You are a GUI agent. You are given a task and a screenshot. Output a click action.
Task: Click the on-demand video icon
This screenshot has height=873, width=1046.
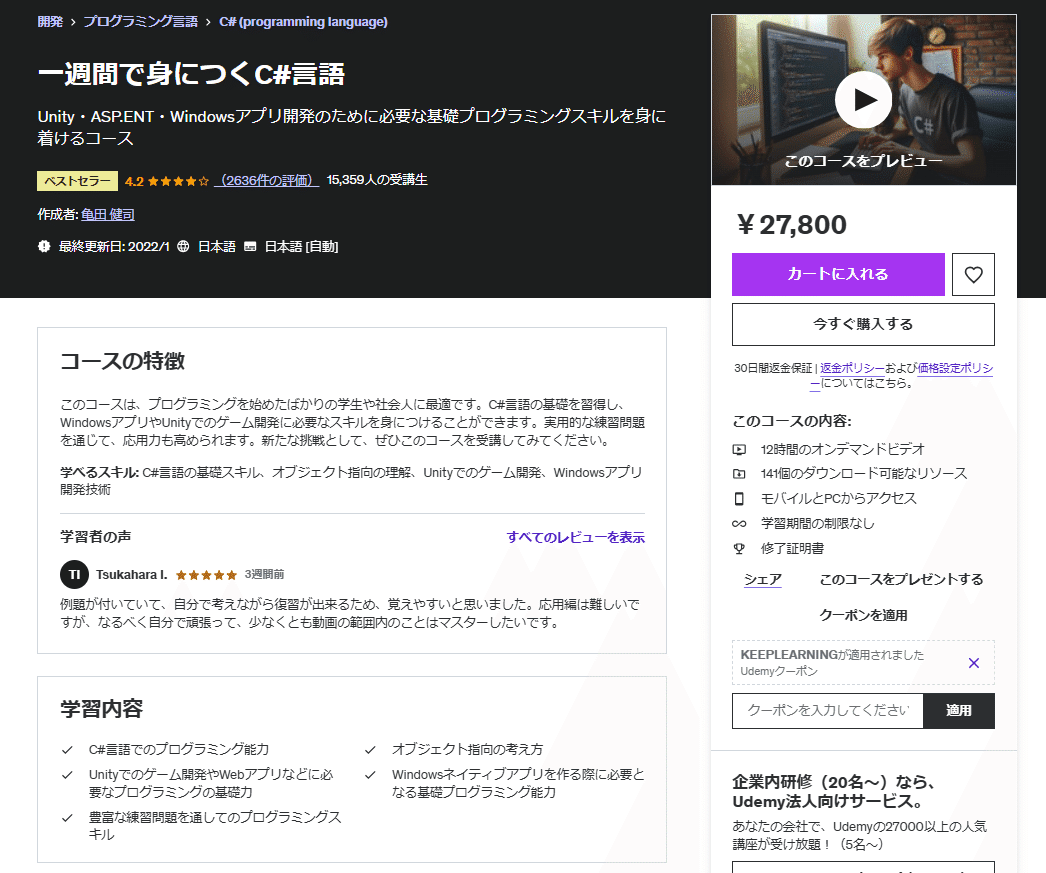(x=740, y=450)
